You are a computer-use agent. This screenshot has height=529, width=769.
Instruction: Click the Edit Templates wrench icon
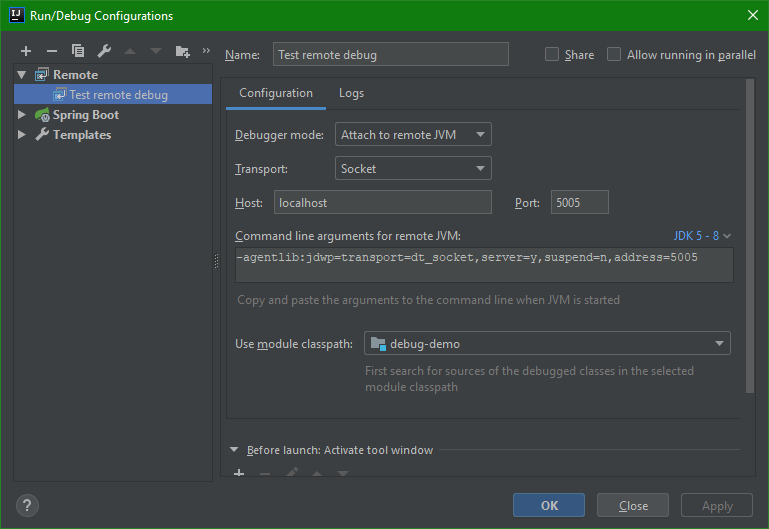(104, 51)
